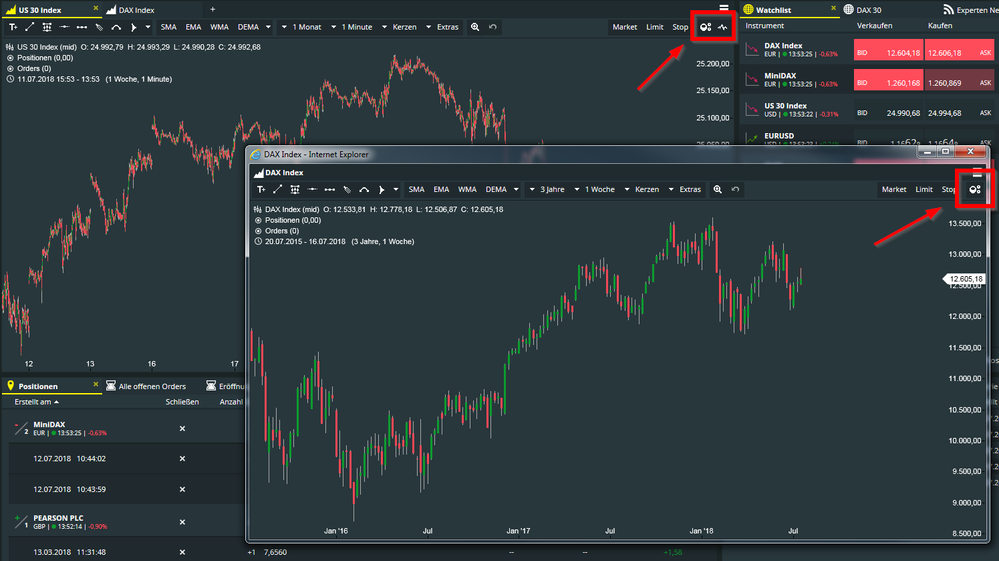Click Stop order button in US 30 chart
The image size is (999, 561).
[680, 27]
